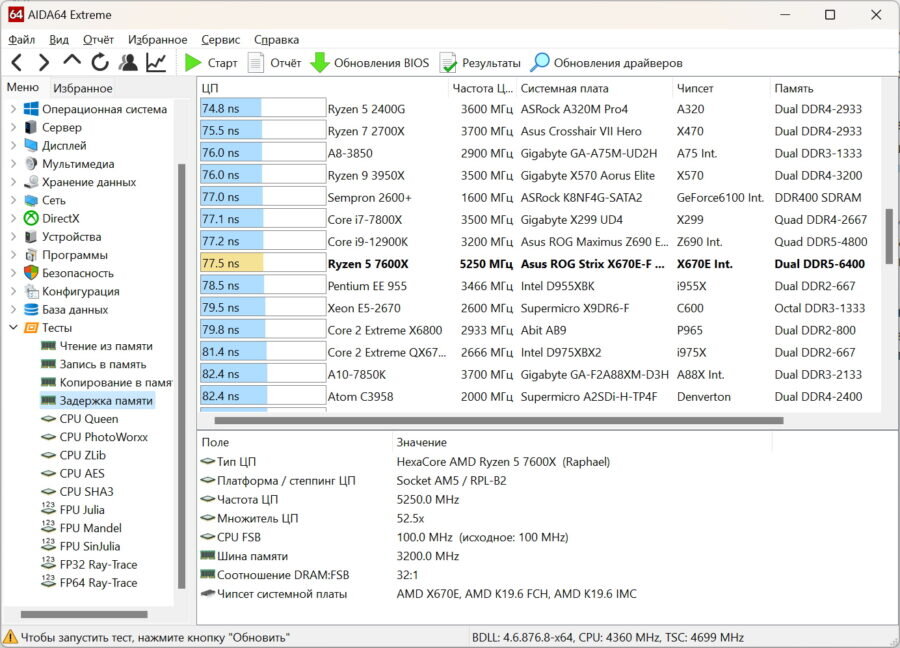Click the up-level arrow icon
The width and height of the screenshot is (900, 648).
click(72, 60)
